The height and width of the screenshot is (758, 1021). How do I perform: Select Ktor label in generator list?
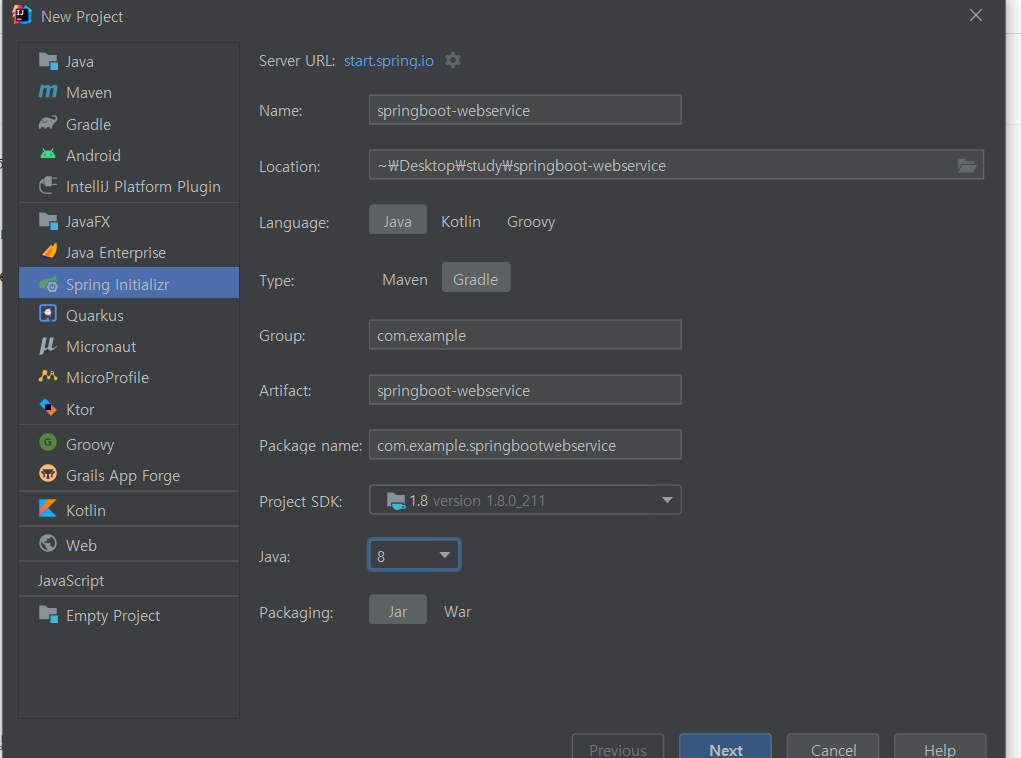pyautogui.click(x=80, y=410)
